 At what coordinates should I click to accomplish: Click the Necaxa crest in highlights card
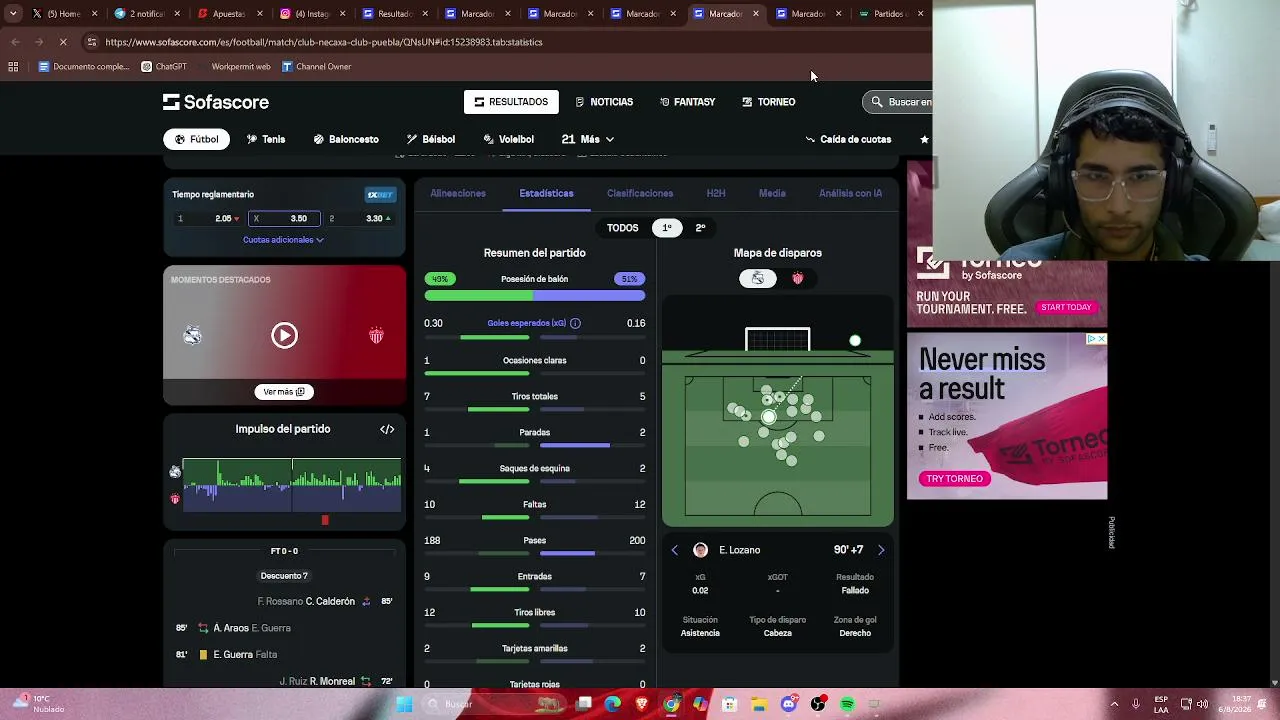[x=376, y=336]
